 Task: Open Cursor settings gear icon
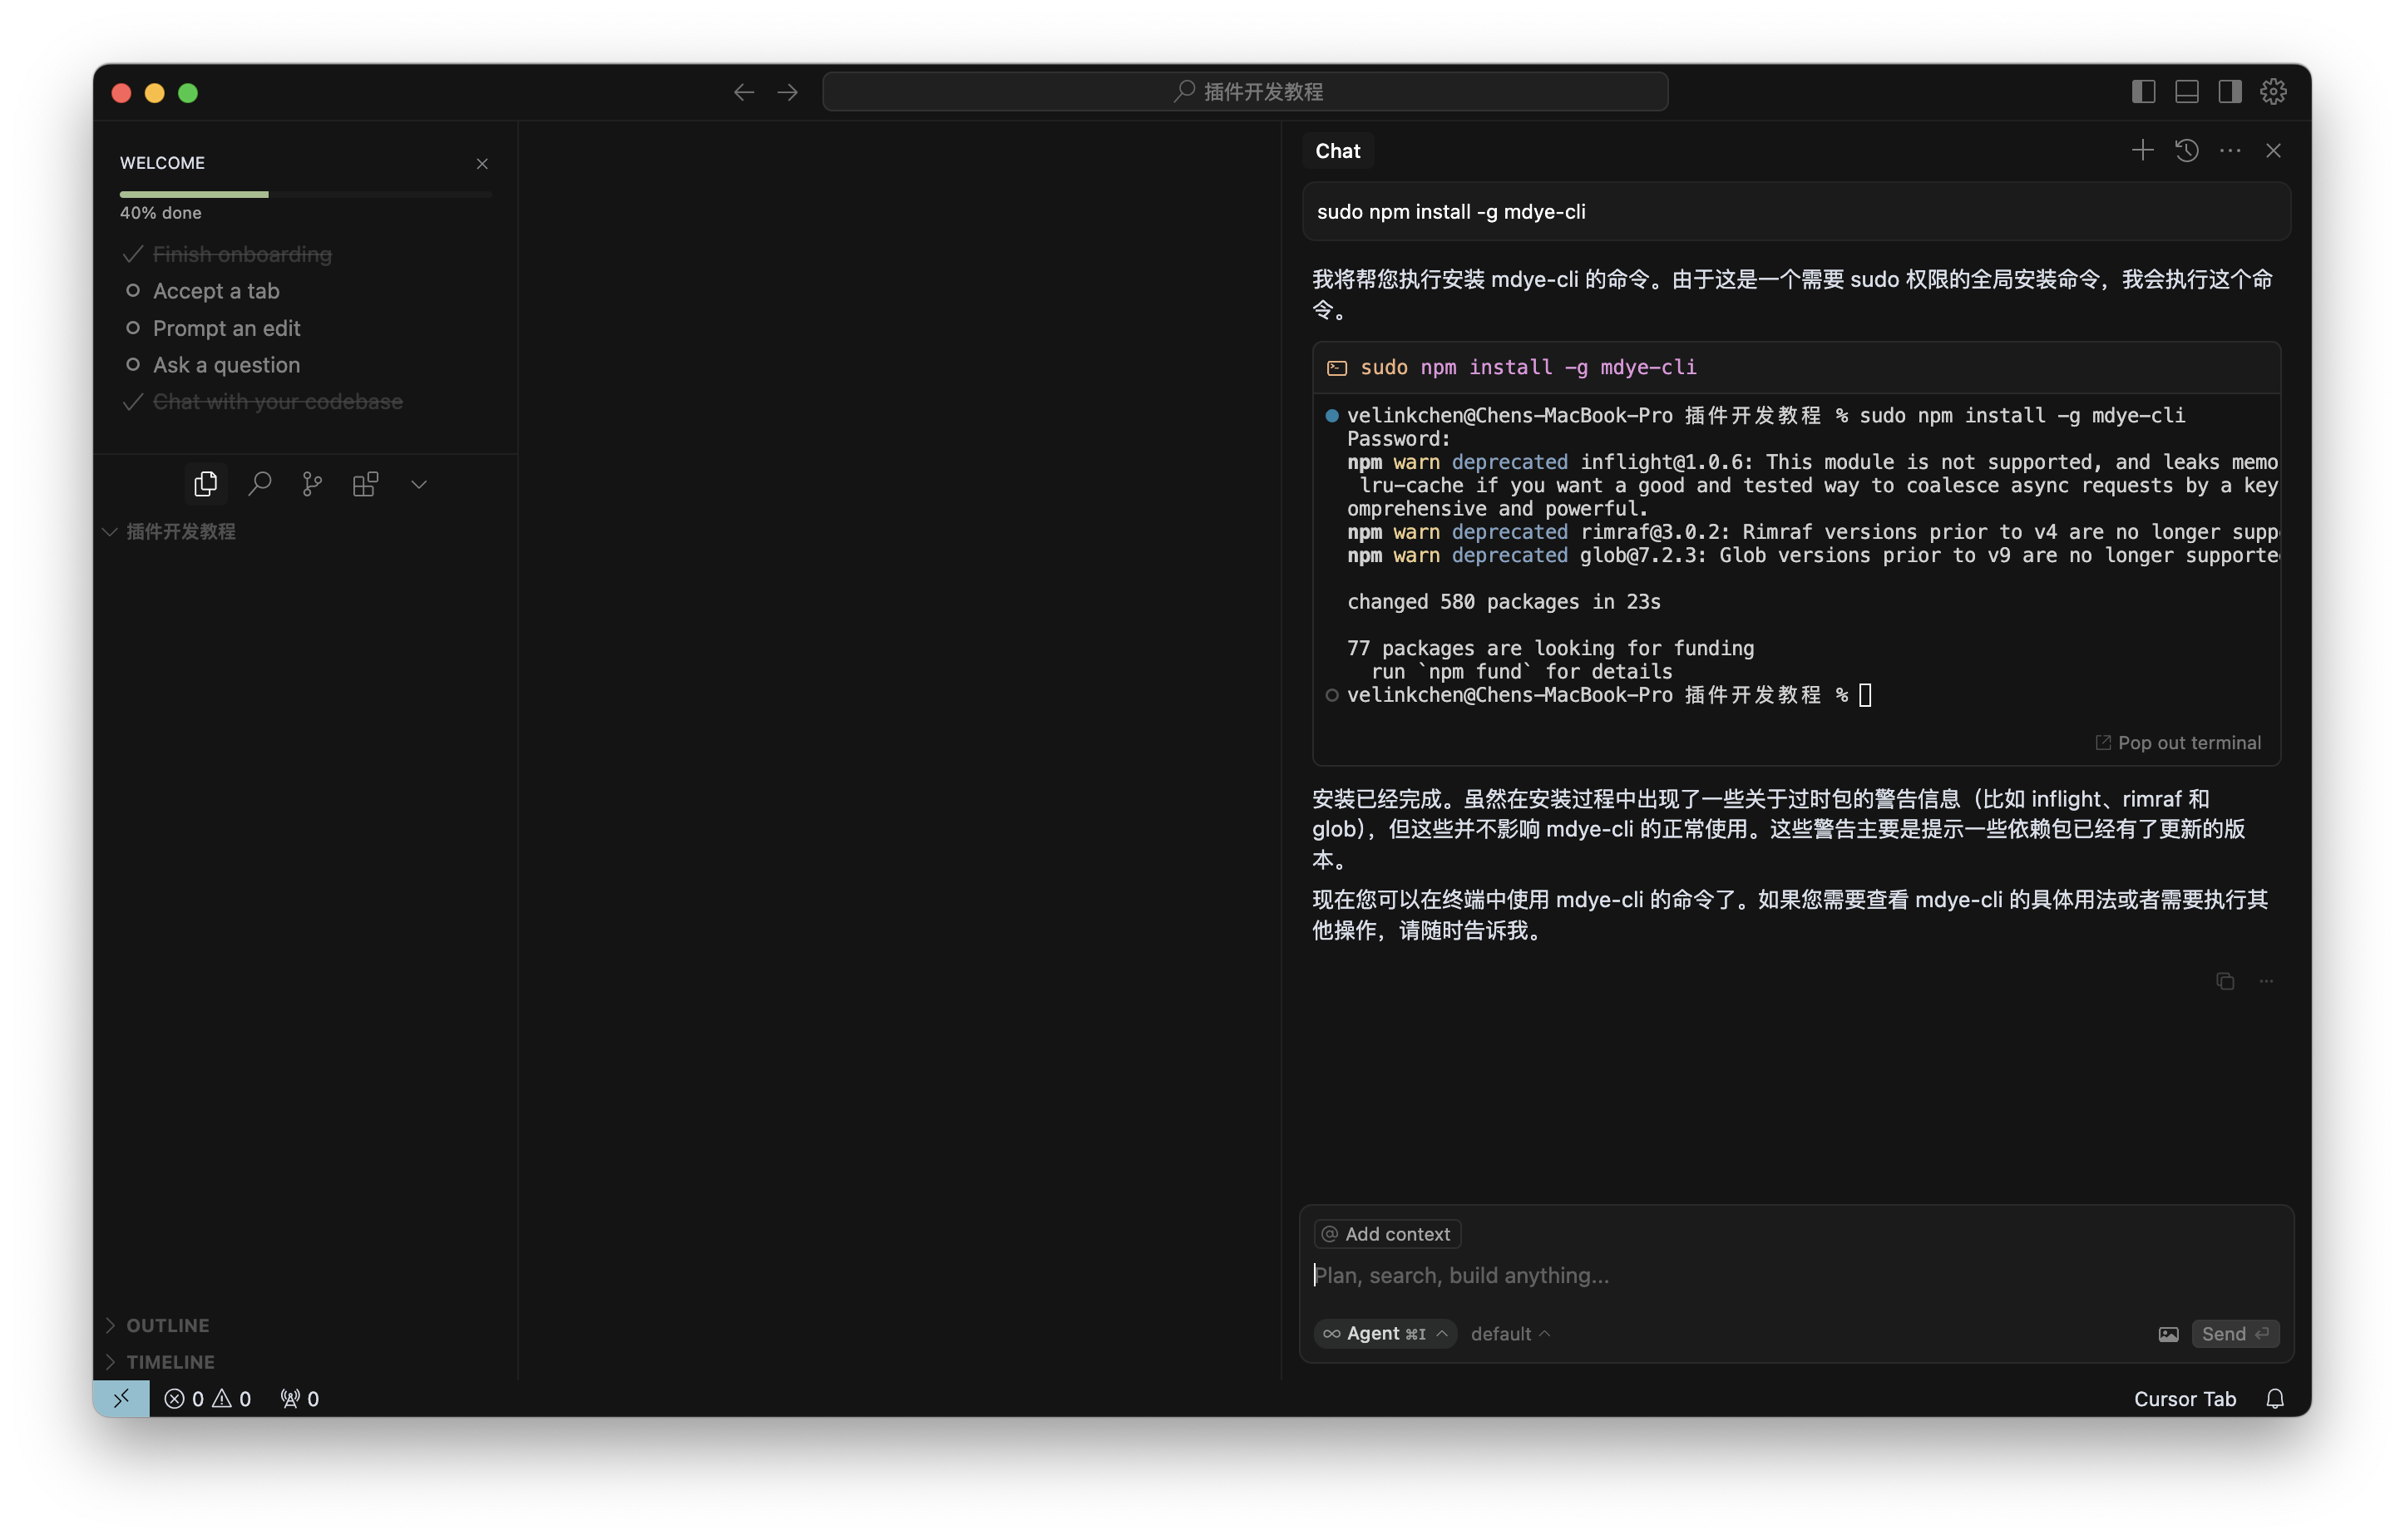click(2273, 92)
